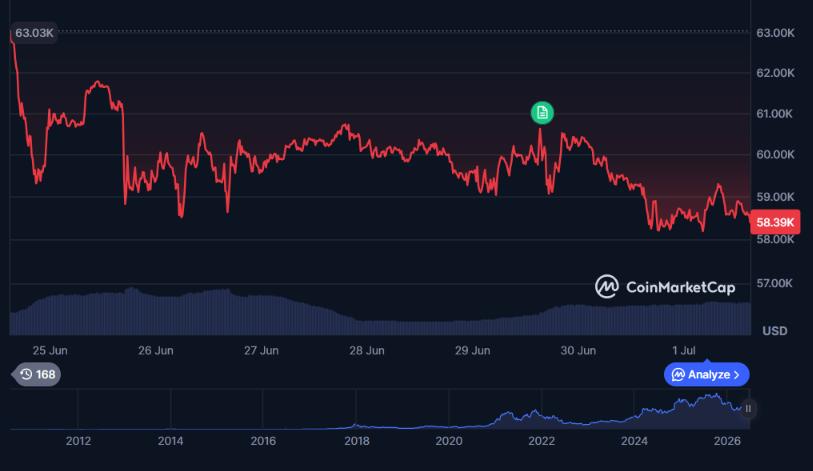The width and height of the screenshot is (813, 471).
Task: Click the 57.00K axis value
Action: pos(774,283)
